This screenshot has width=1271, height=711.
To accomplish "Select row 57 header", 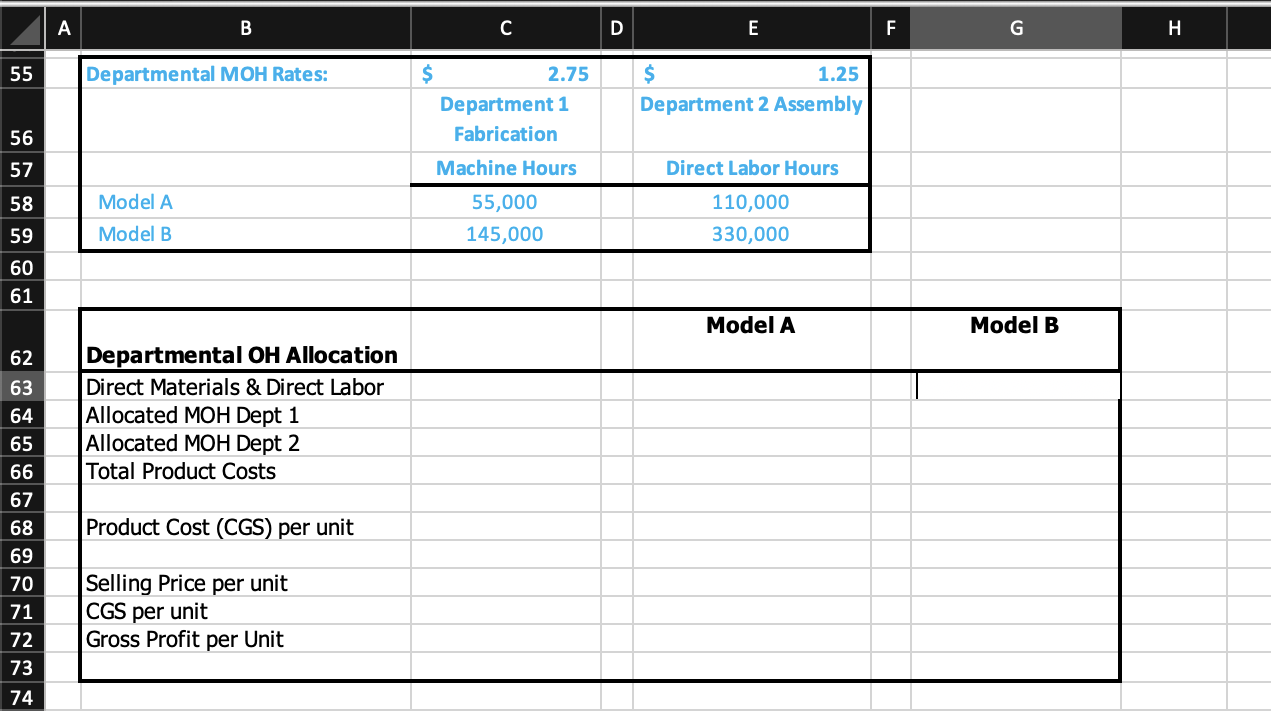I will (x=23, y=169).
